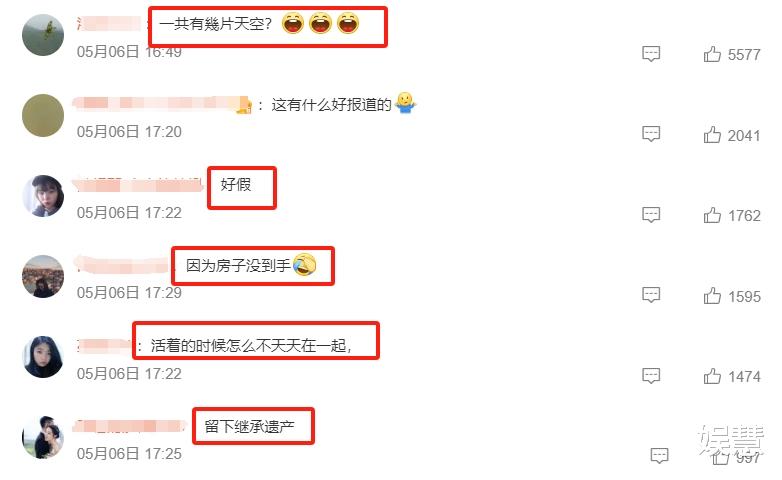Open the olive-colored avatar of the second commenter
782x480 pixels.
point(43,115)
